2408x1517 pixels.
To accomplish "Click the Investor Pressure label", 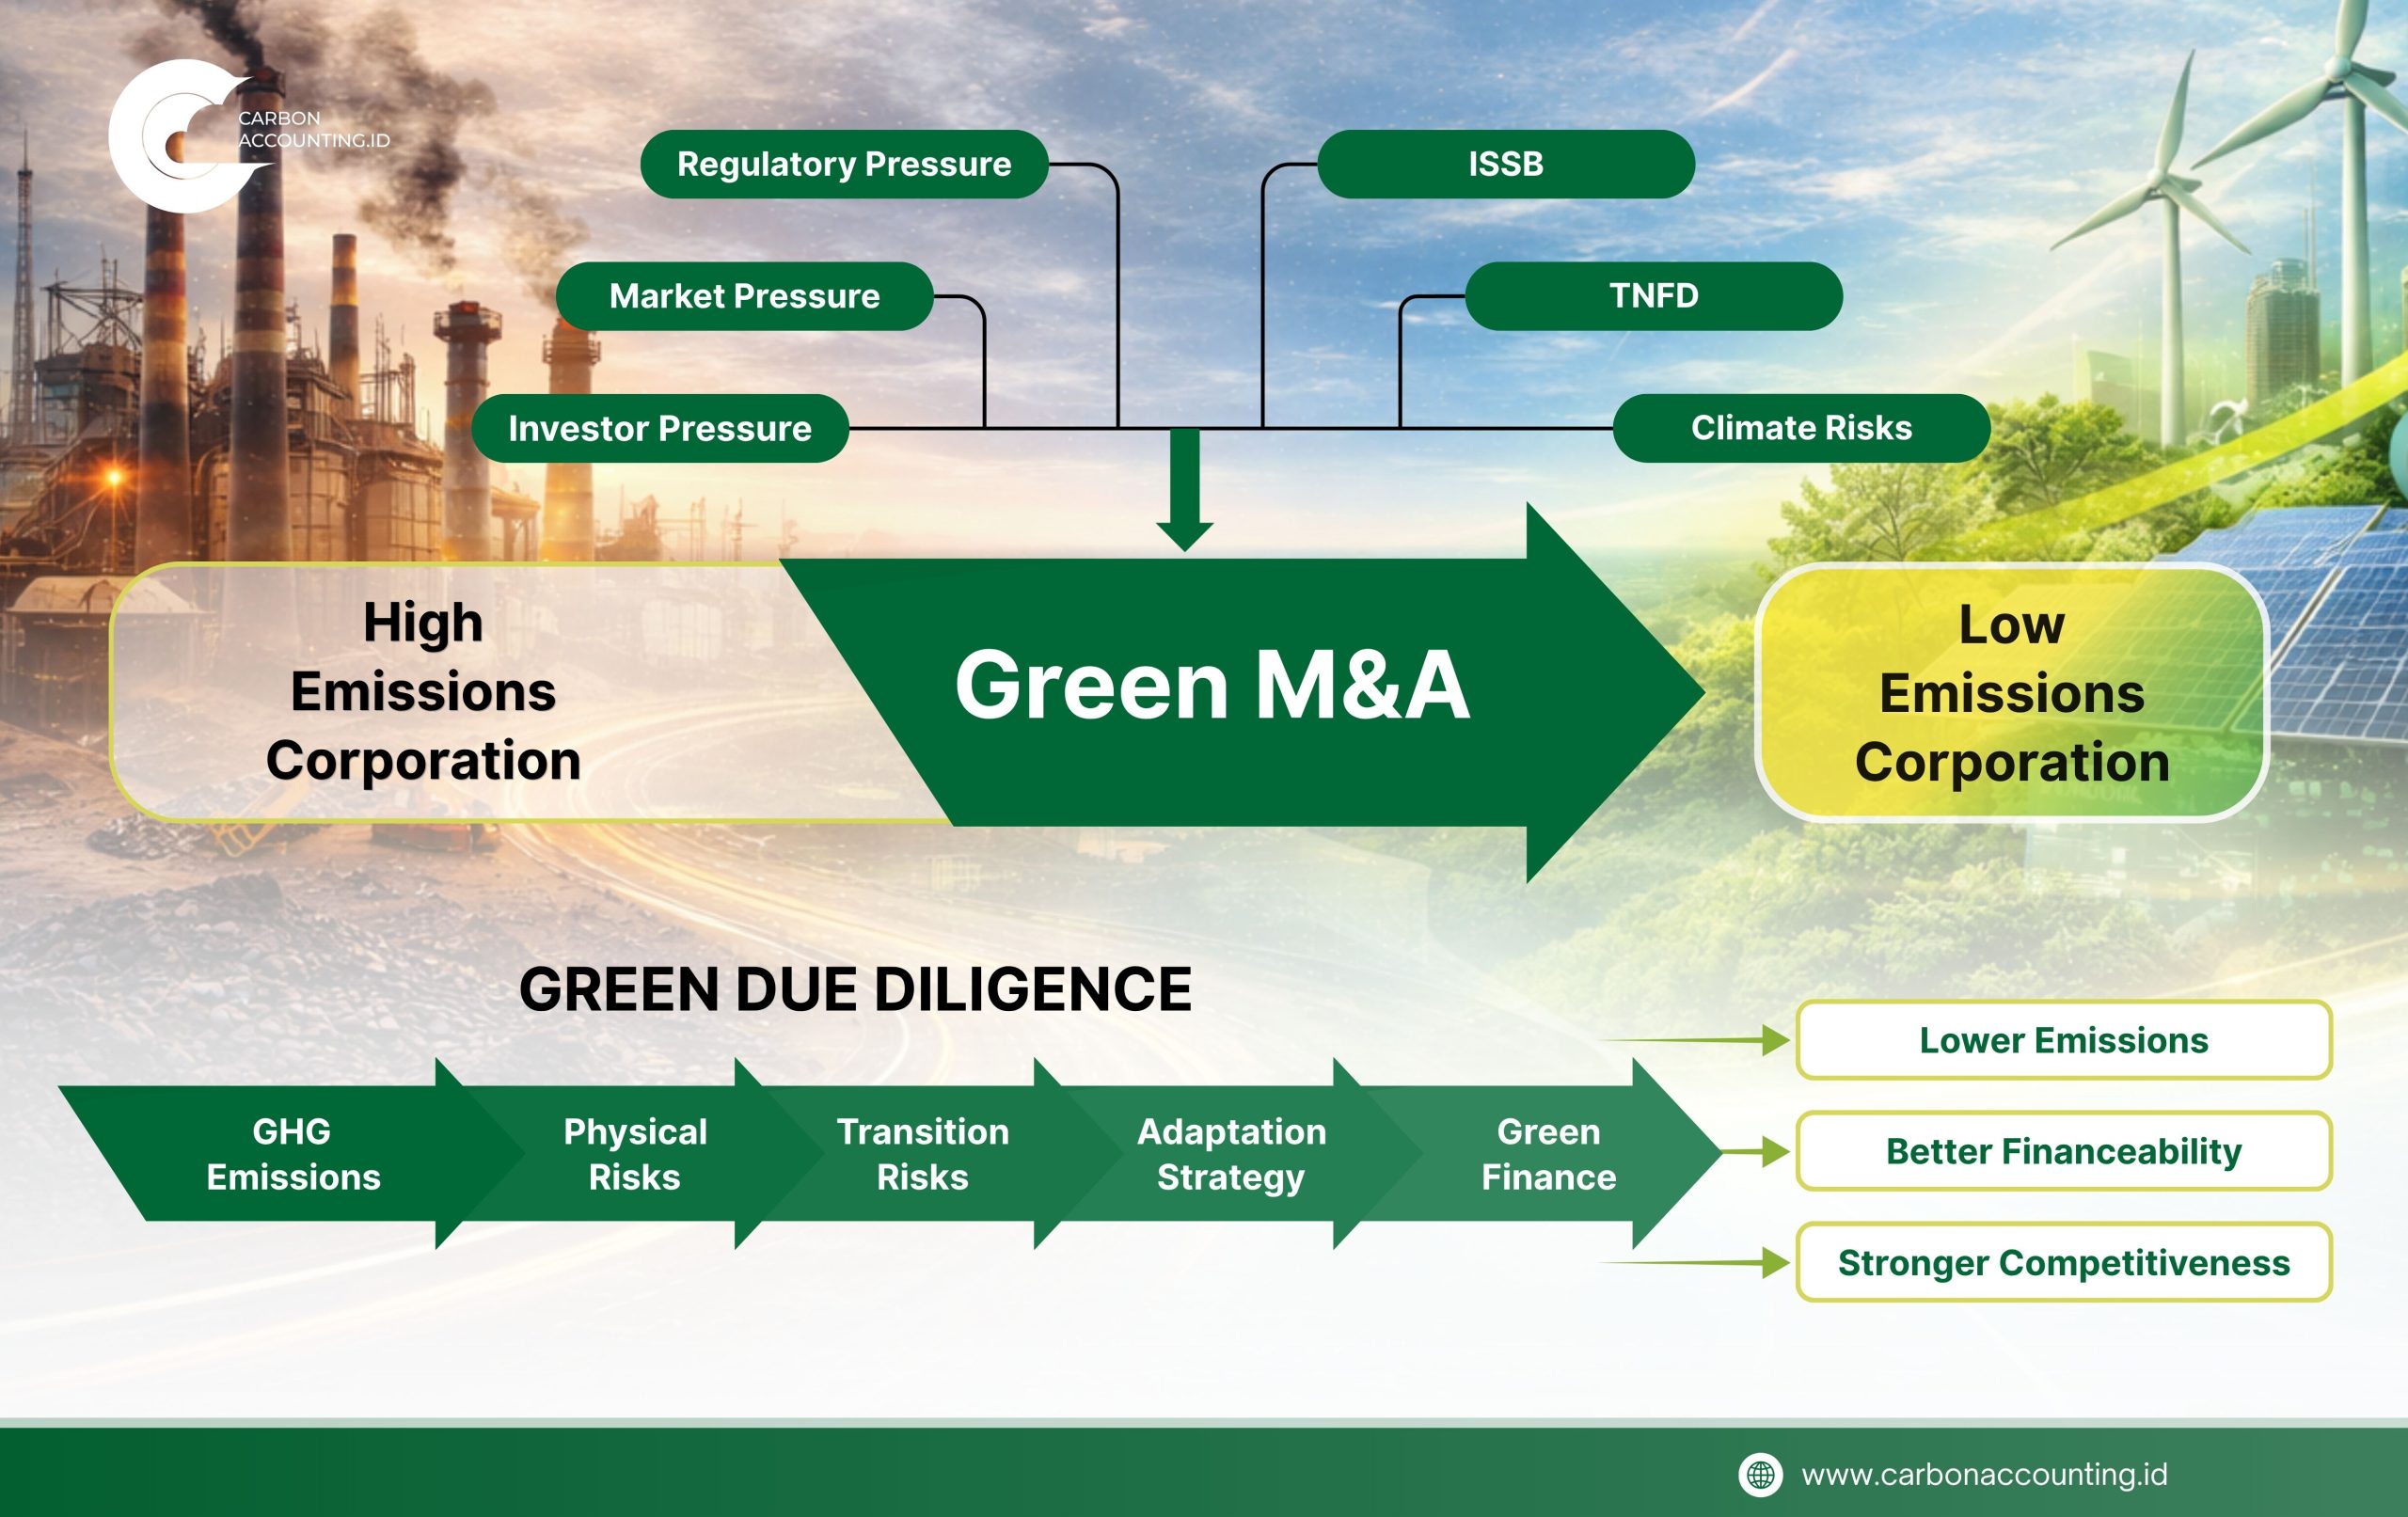I will (x=660, y=428).
